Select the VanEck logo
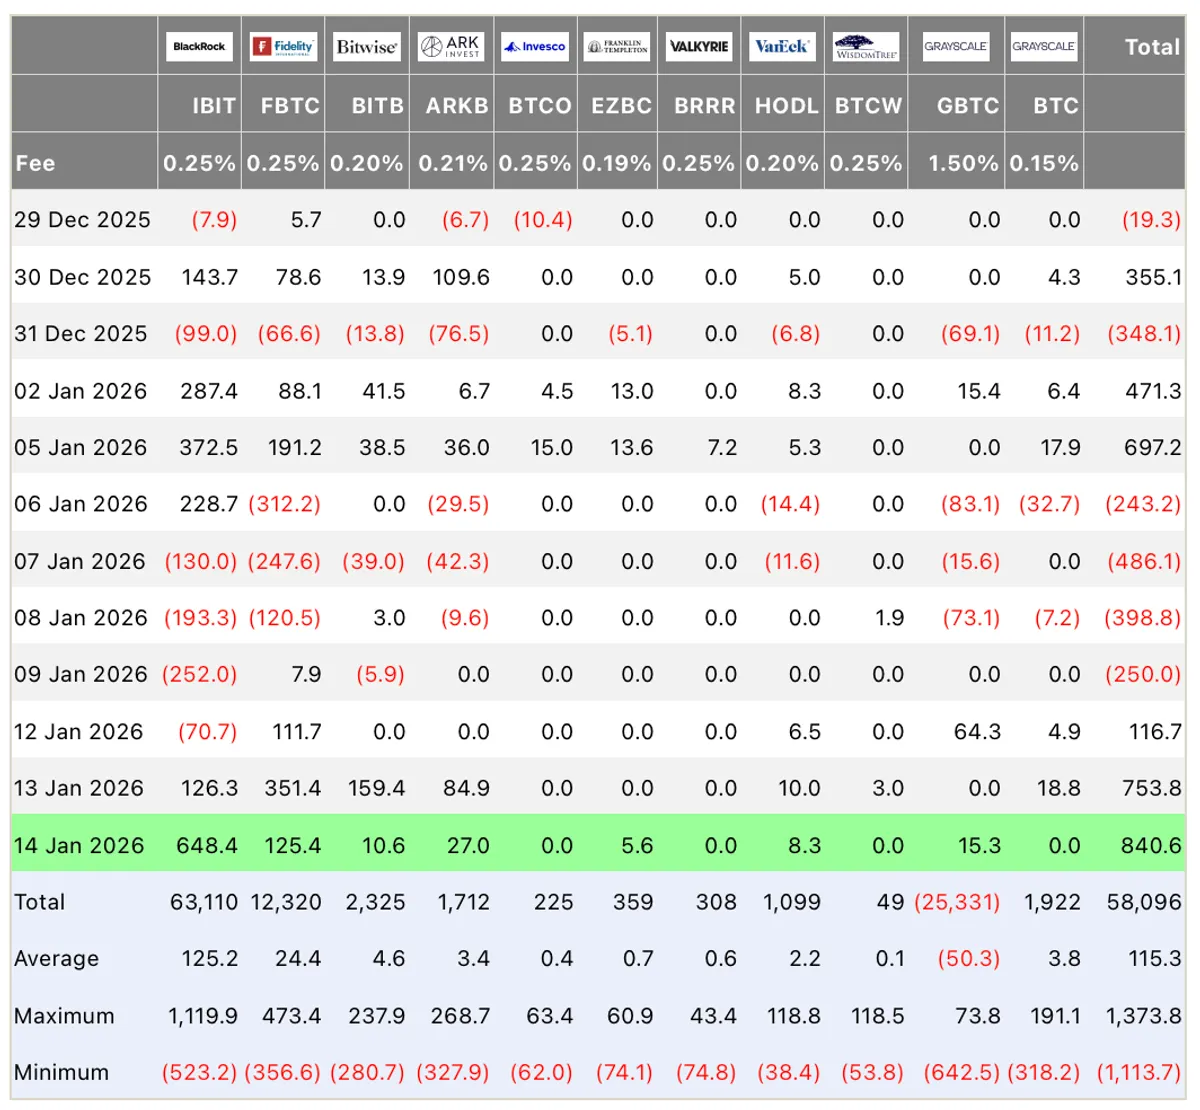 (x=782, y=46)
